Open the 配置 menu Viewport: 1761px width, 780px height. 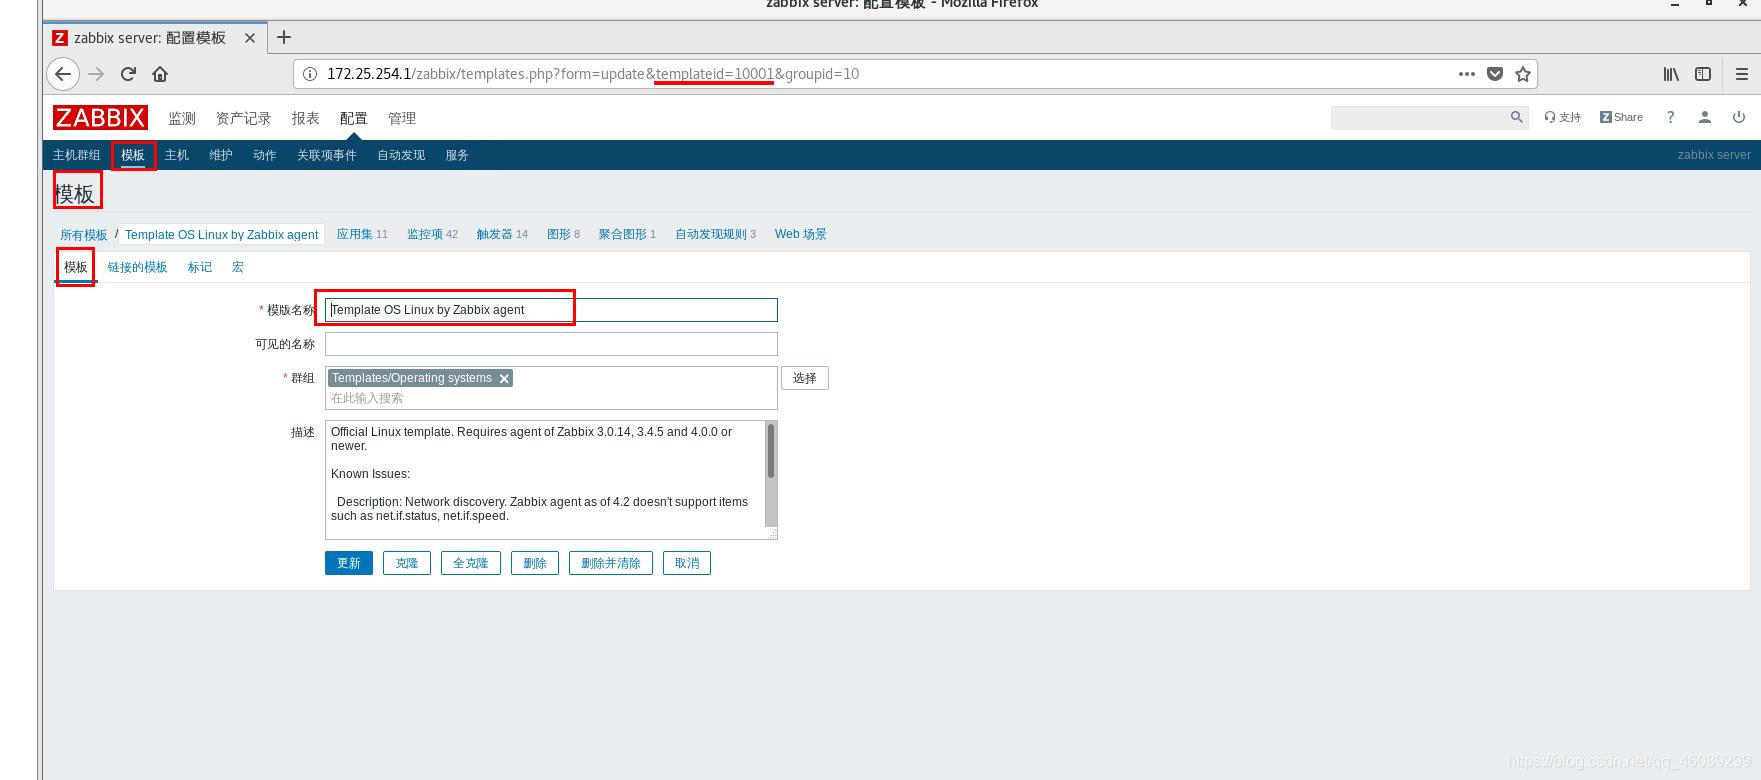[353, 118]
